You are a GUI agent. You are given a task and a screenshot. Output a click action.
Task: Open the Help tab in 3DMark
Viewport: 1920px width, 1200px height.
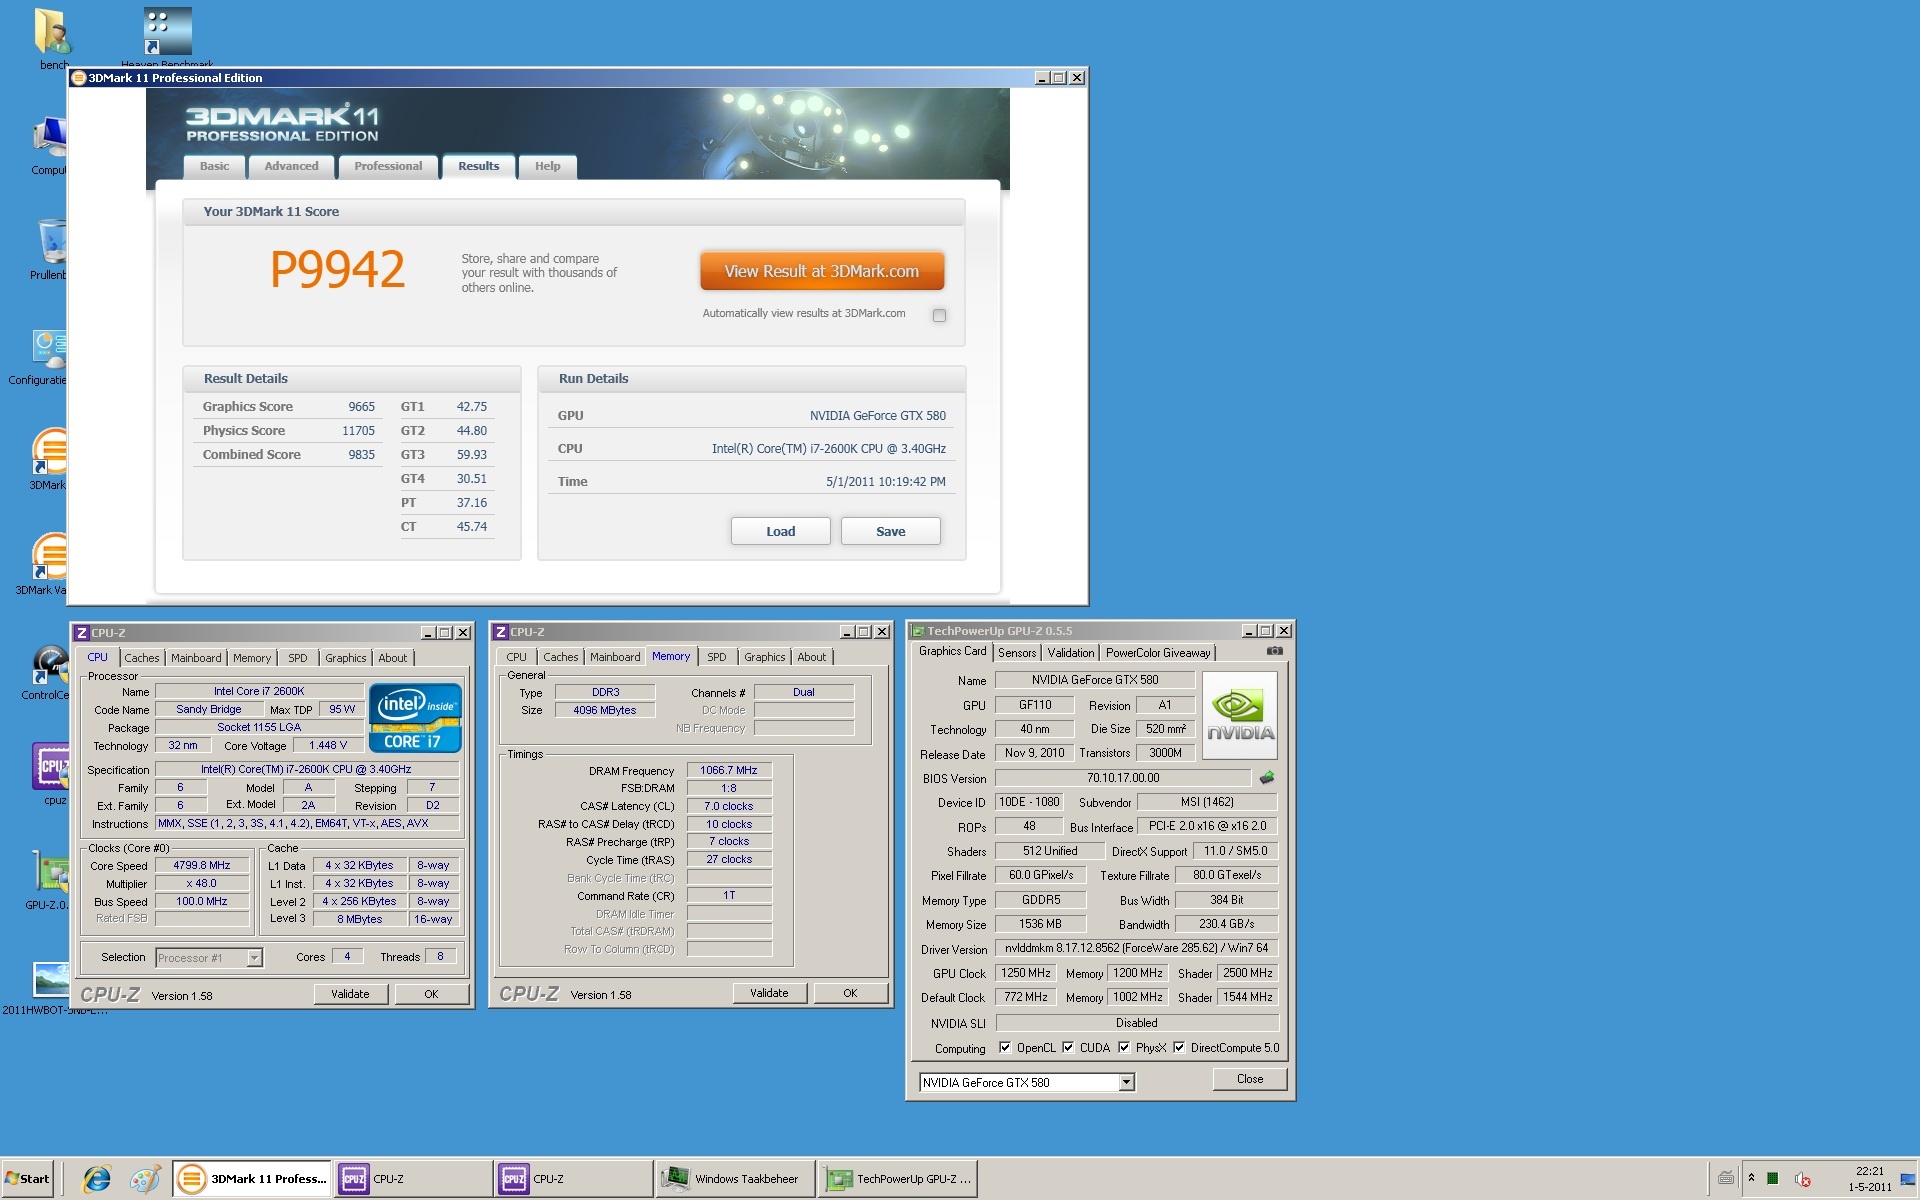point(547,166)
